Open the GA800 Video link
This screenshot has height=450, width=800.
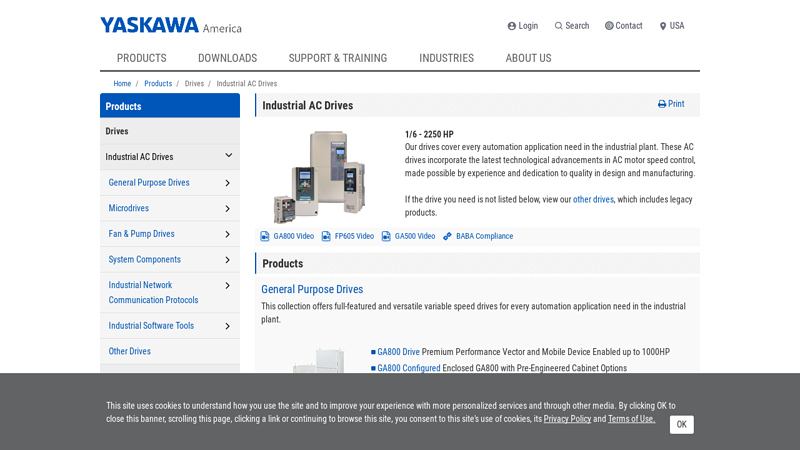click(x=293, y=236)
